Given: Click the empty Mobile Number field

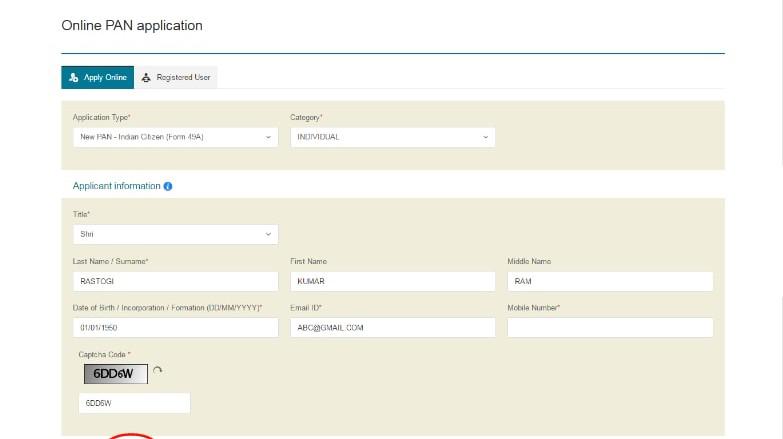Looking at the screenshot, I should 610,328.
